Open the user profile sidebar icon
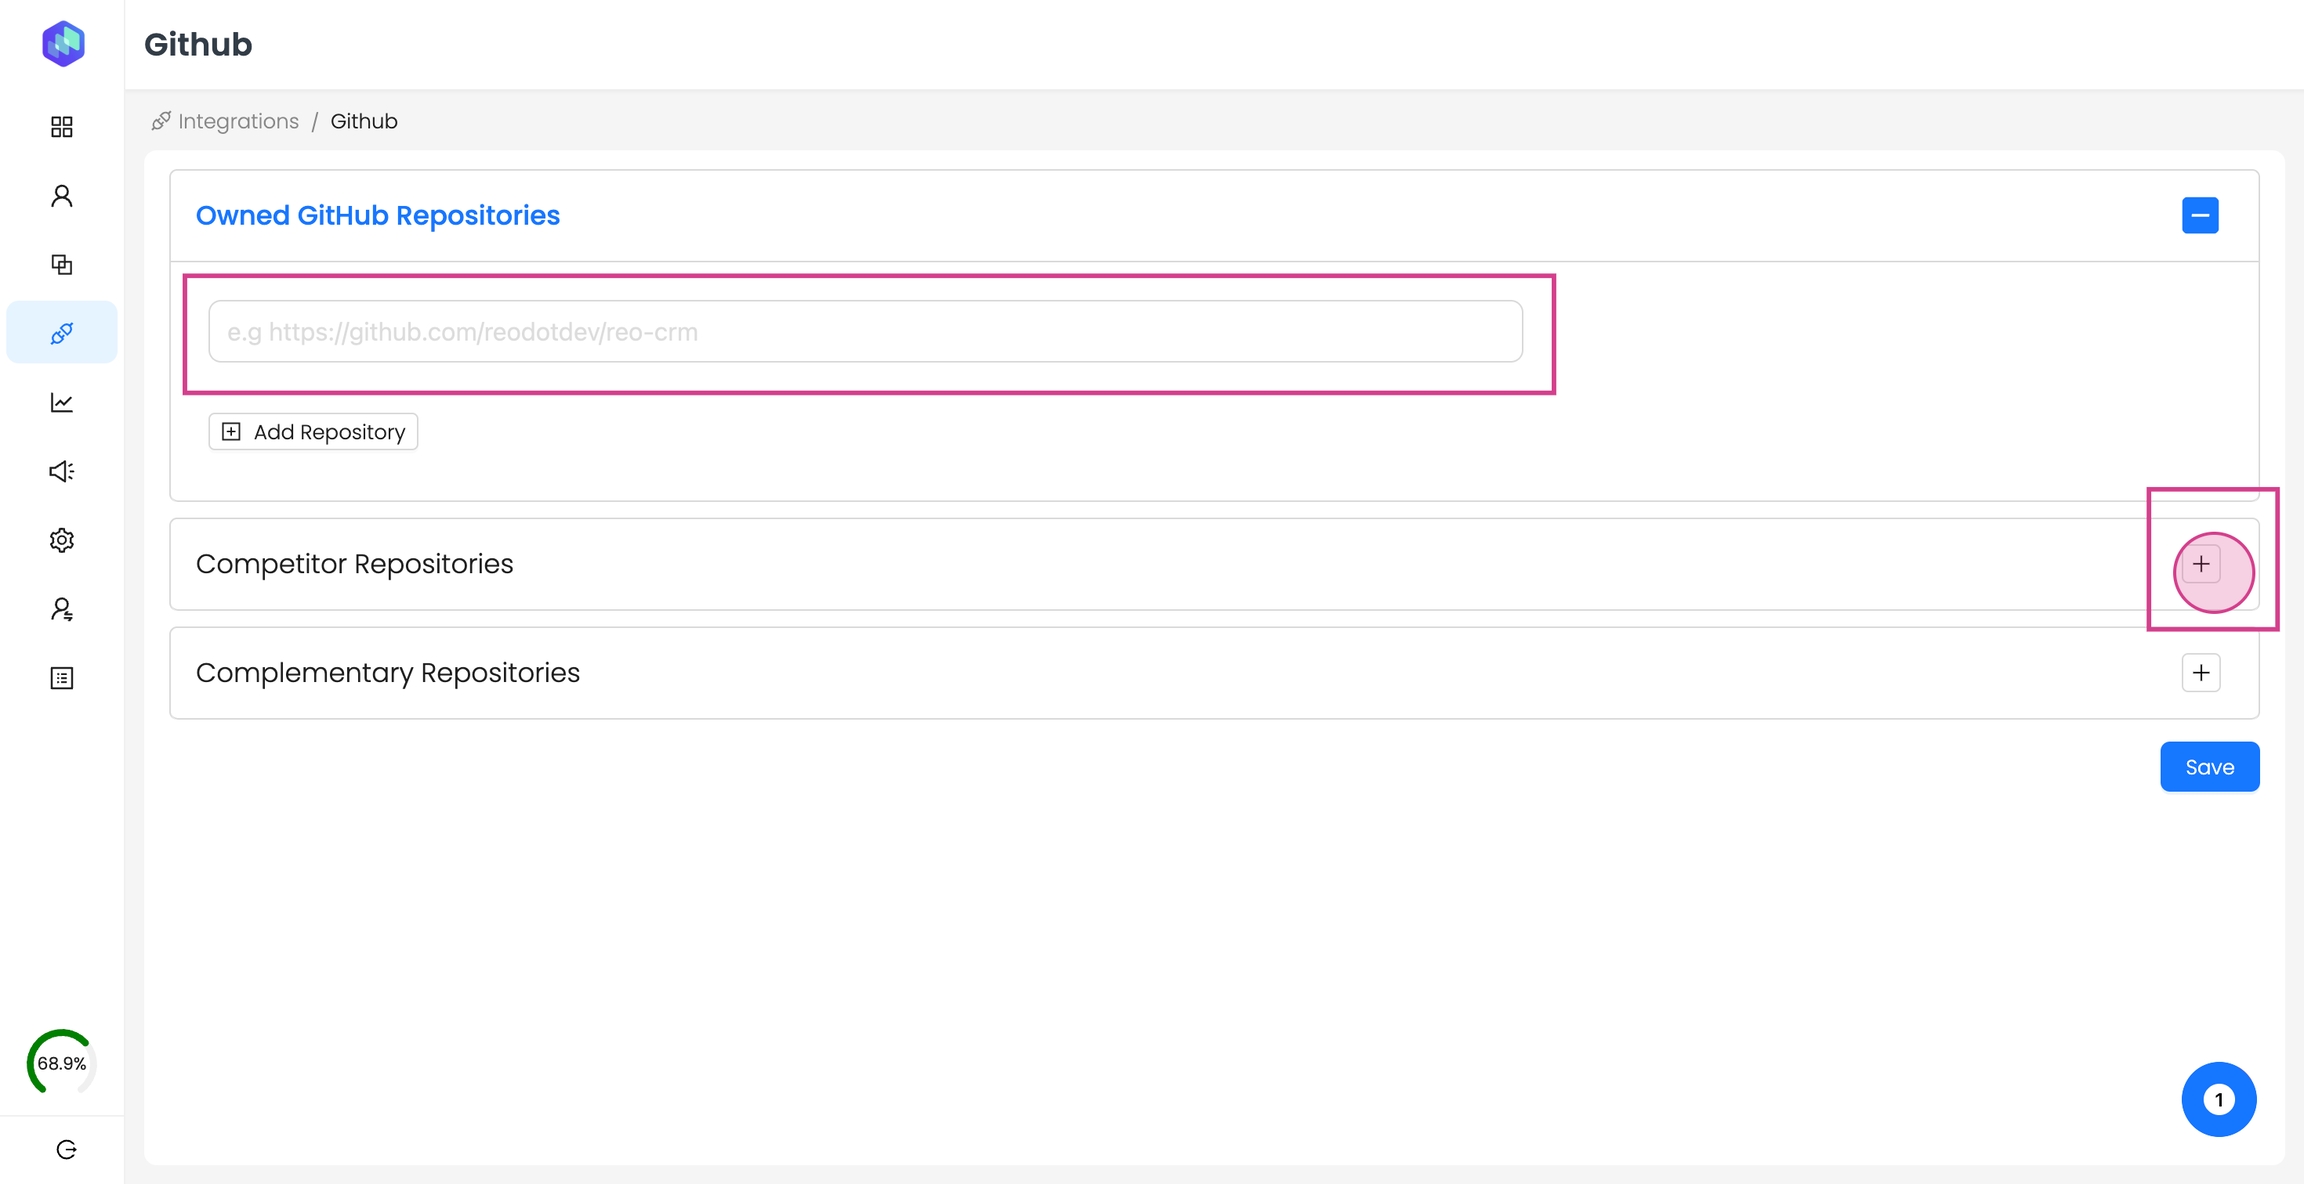The height and width of the screenshot is (1184, 2304). tap(62, 196)
